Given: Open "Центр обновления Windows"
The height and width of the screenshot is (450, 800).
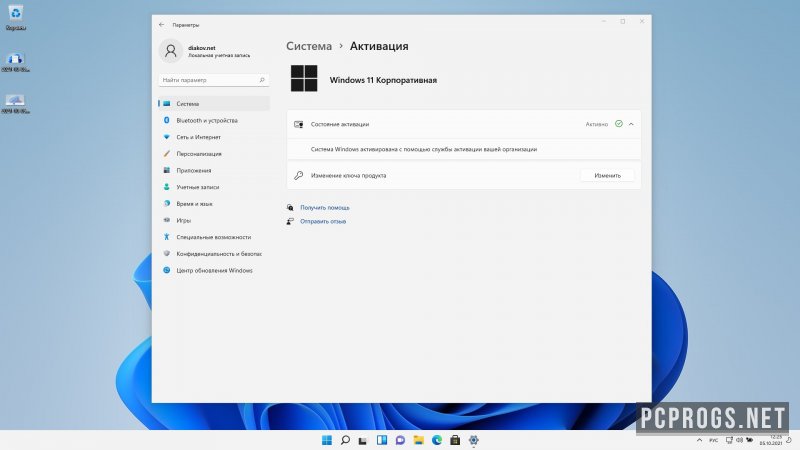Looking at the screenshot, I should (214, 270).
